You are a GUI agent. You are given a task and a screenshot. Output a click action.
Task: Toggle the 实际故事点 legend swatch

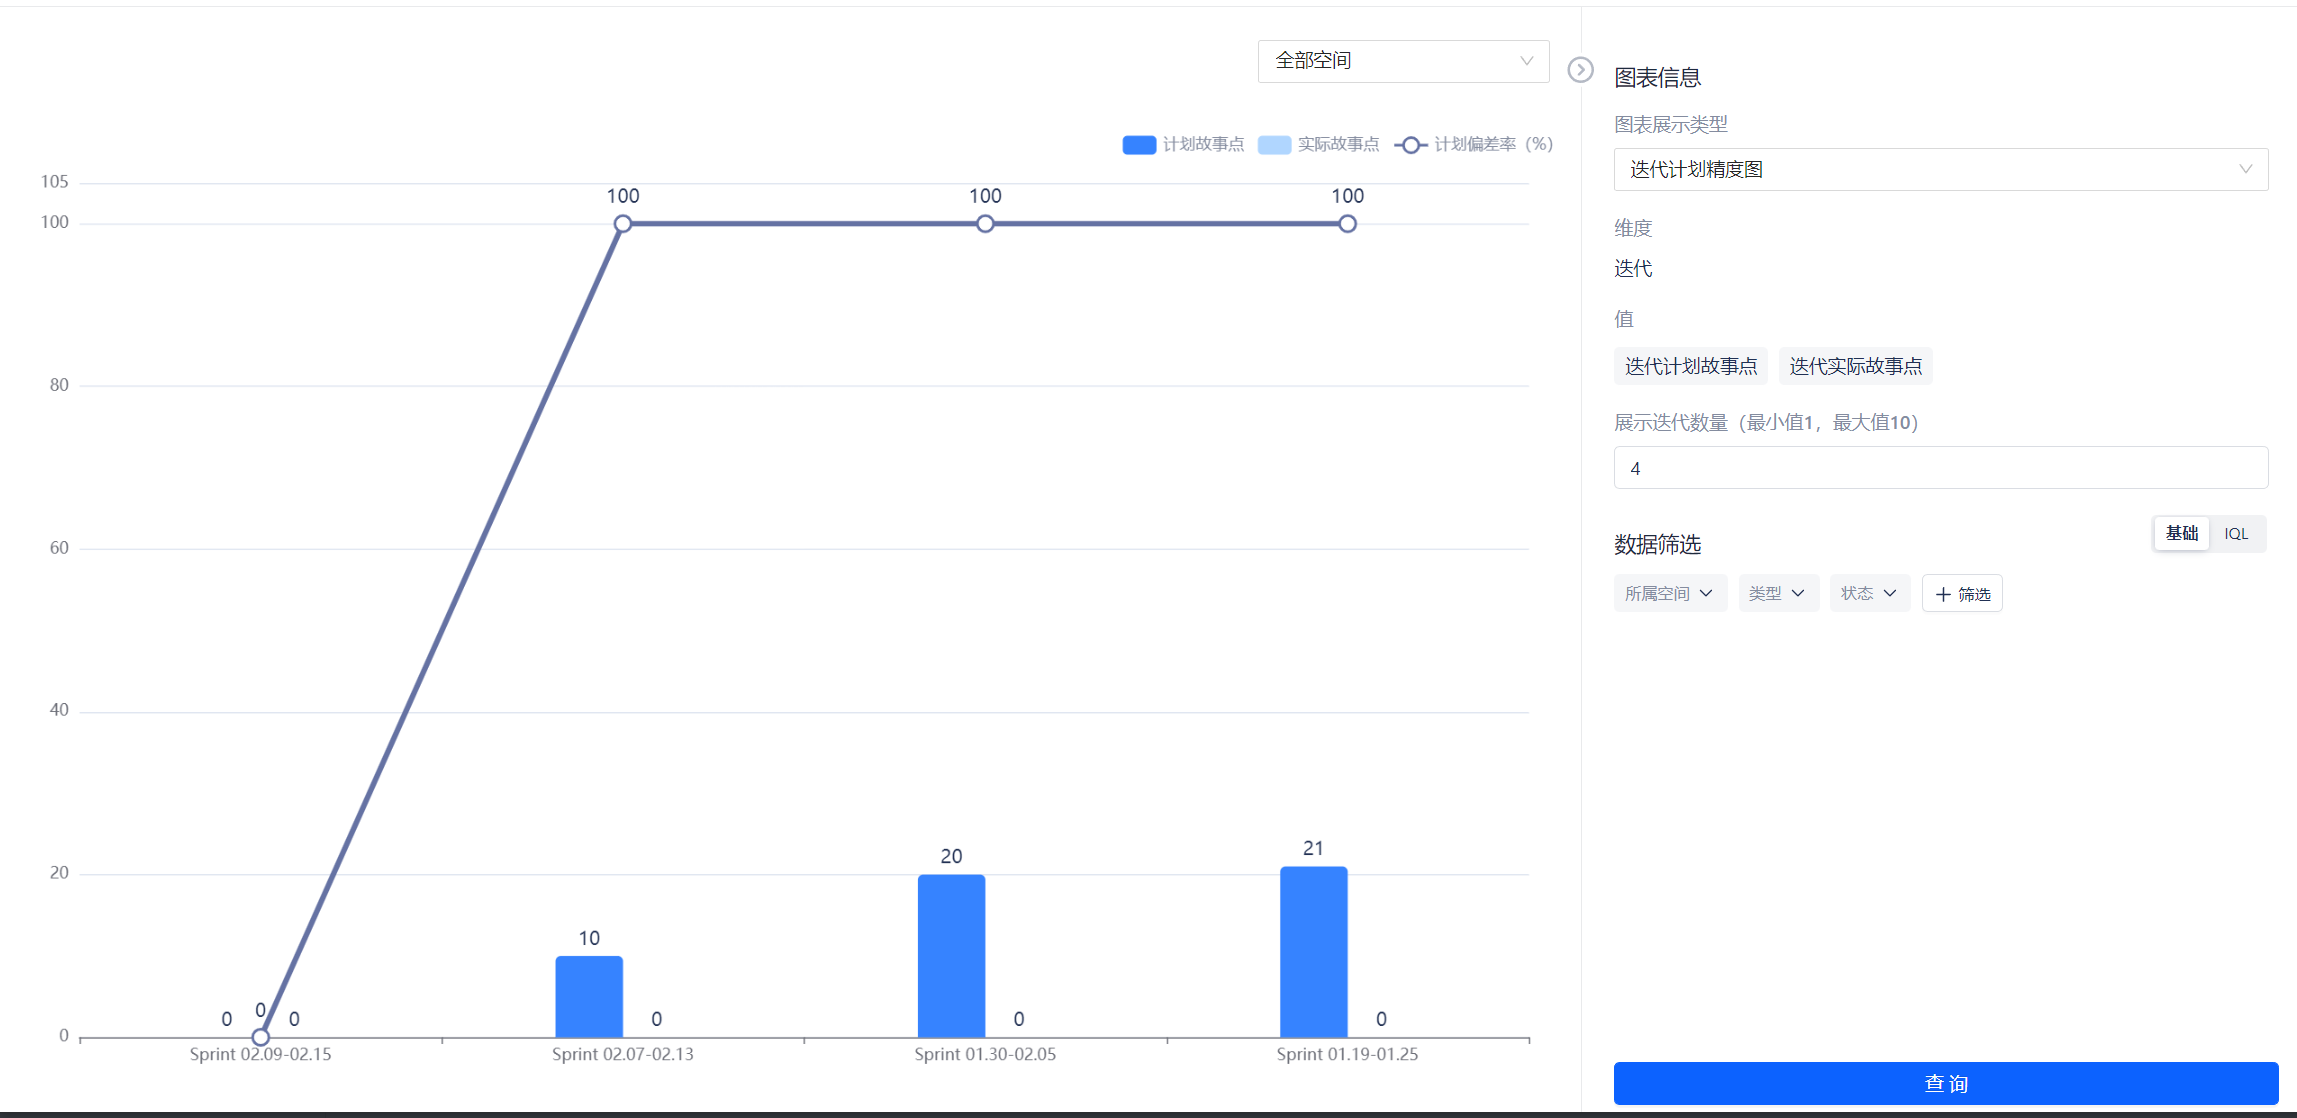(x=1274, y=145)
